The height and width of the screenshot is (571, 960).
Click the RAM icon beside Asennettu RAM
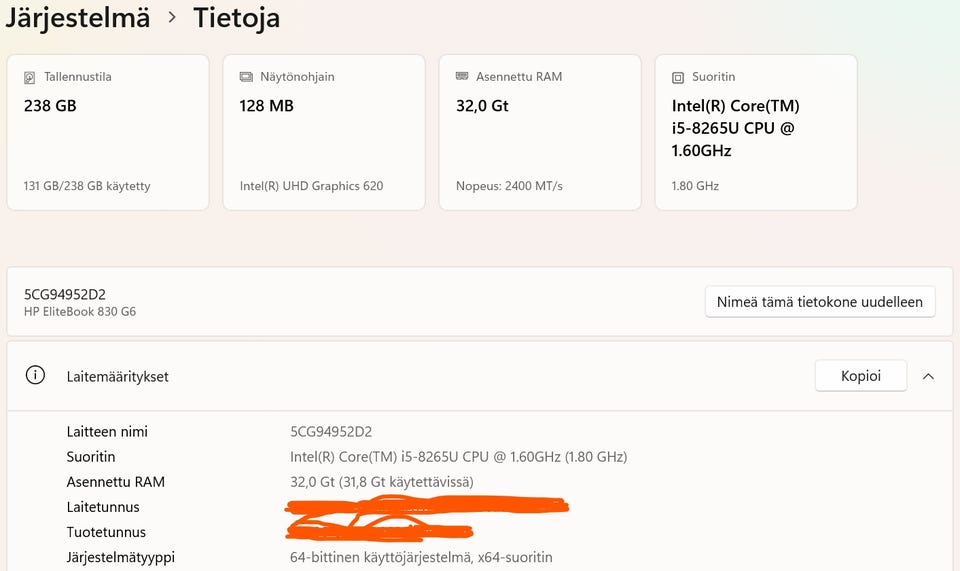[x=462, y=77]
